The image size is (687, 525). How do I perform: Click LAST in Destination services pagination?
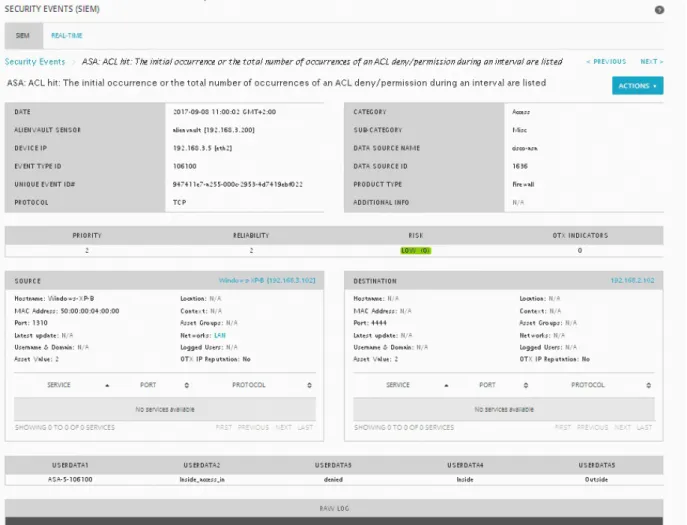[x=645, y=427]
